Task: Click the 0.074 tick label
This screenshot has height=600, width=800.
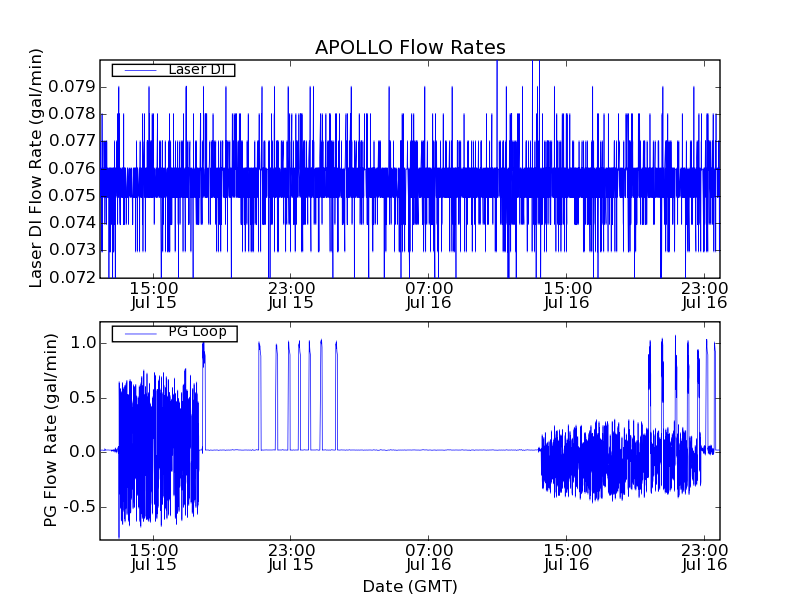Action: coord(72,222)
